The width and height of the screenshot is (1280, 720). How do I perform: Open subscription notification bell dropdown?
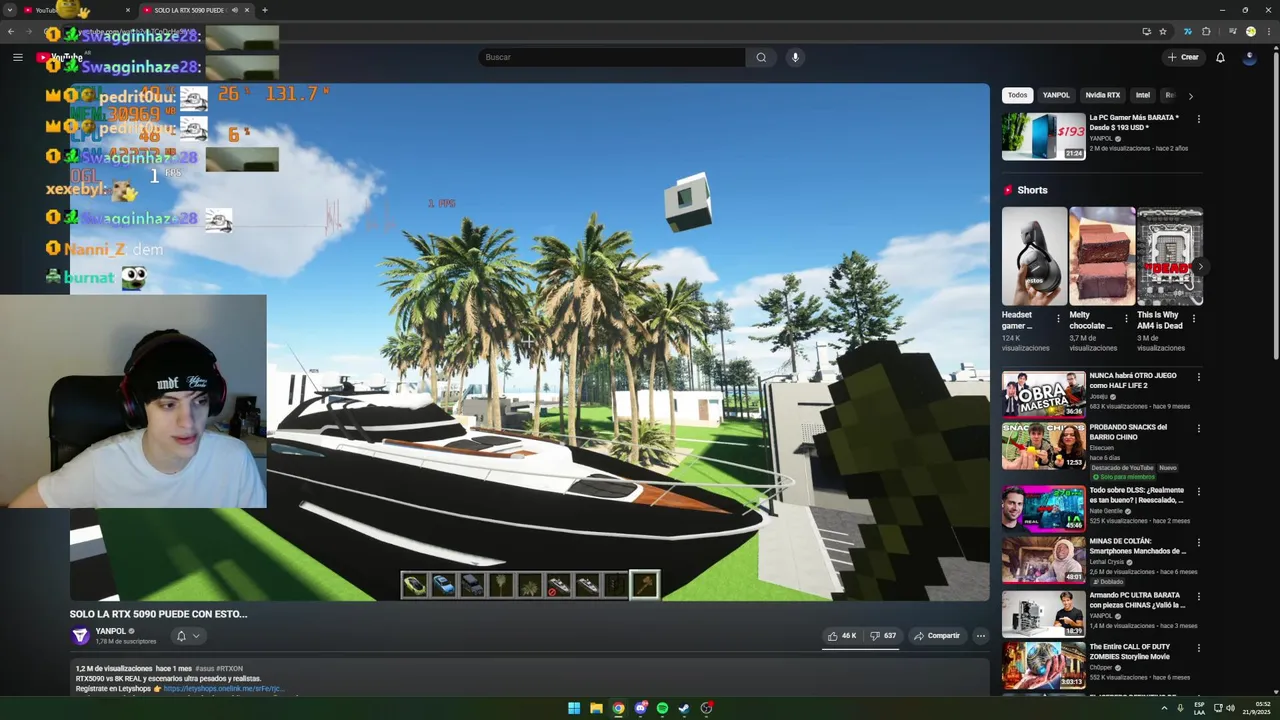[188, 636]
